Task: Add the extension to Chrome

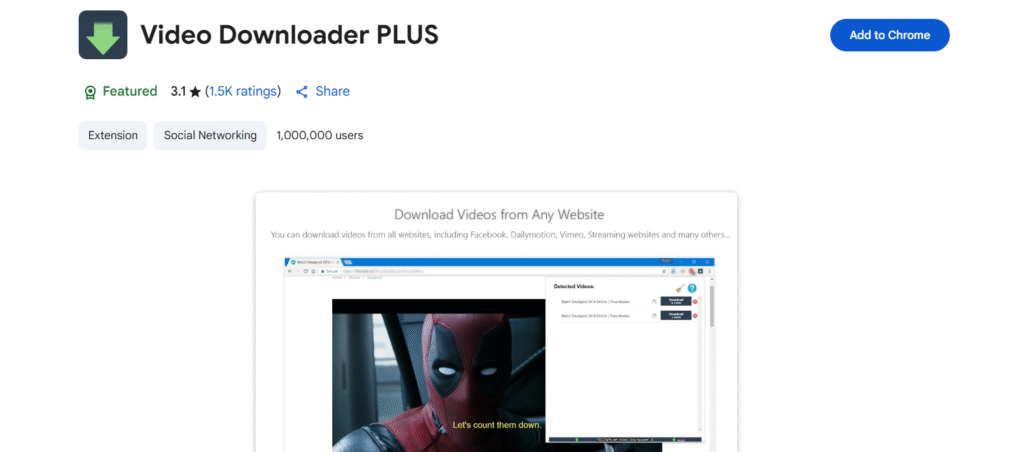Action: click(889, 35)
